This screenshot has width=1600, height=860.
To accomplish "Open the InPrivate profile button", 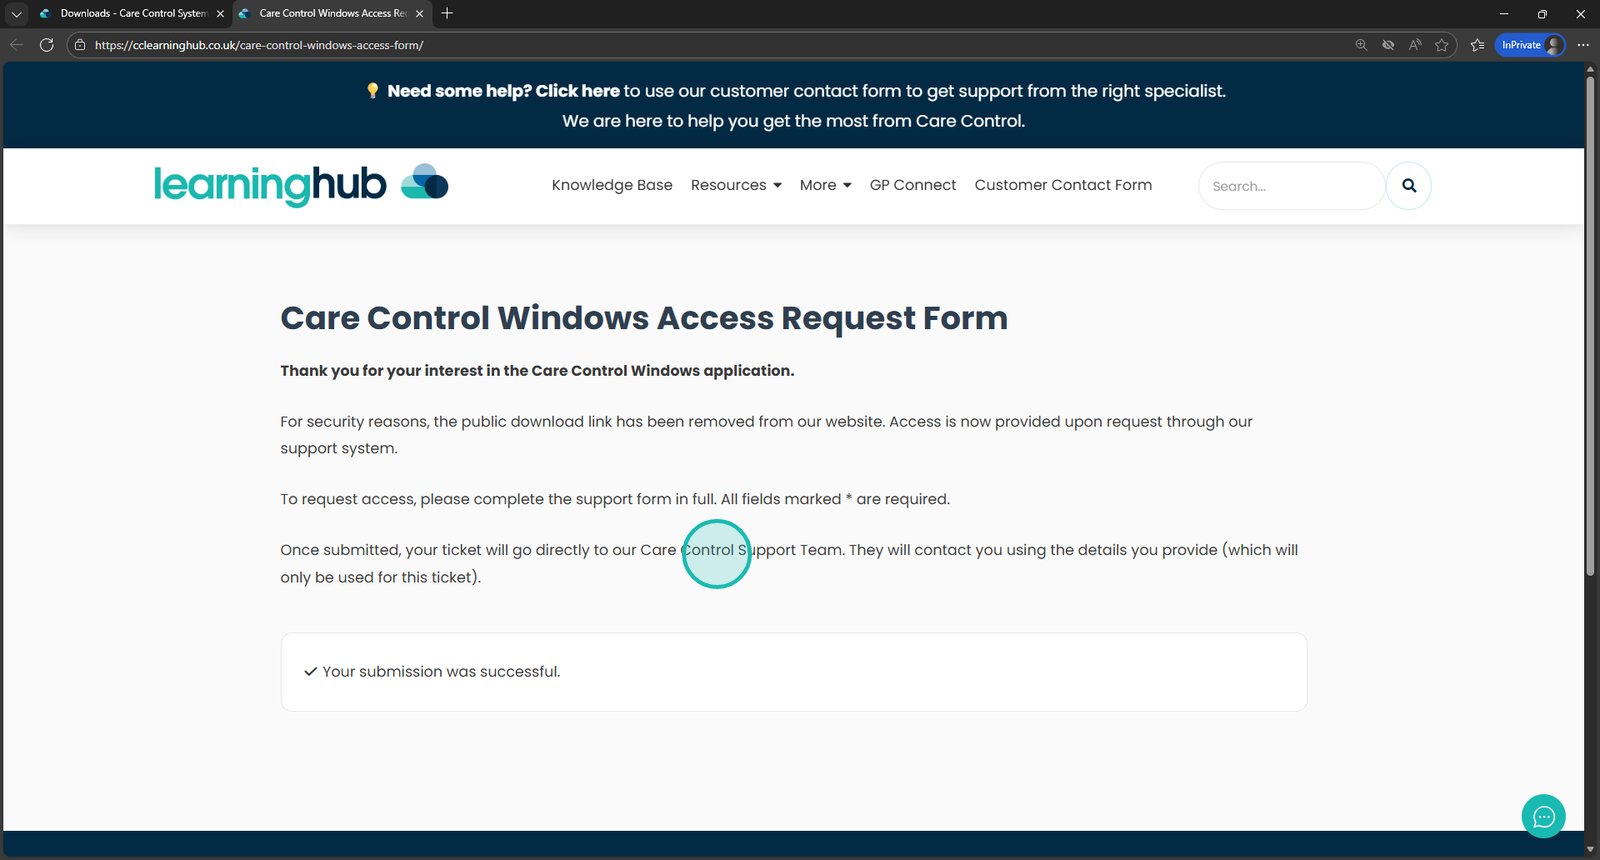I will (x=1530, y=45).
